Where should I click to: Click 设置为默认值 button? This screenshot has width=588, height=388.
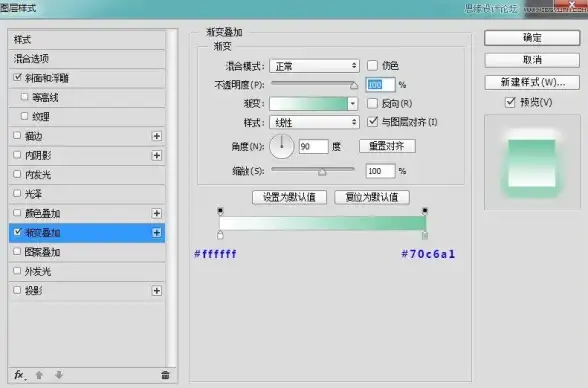coord(289,197)
